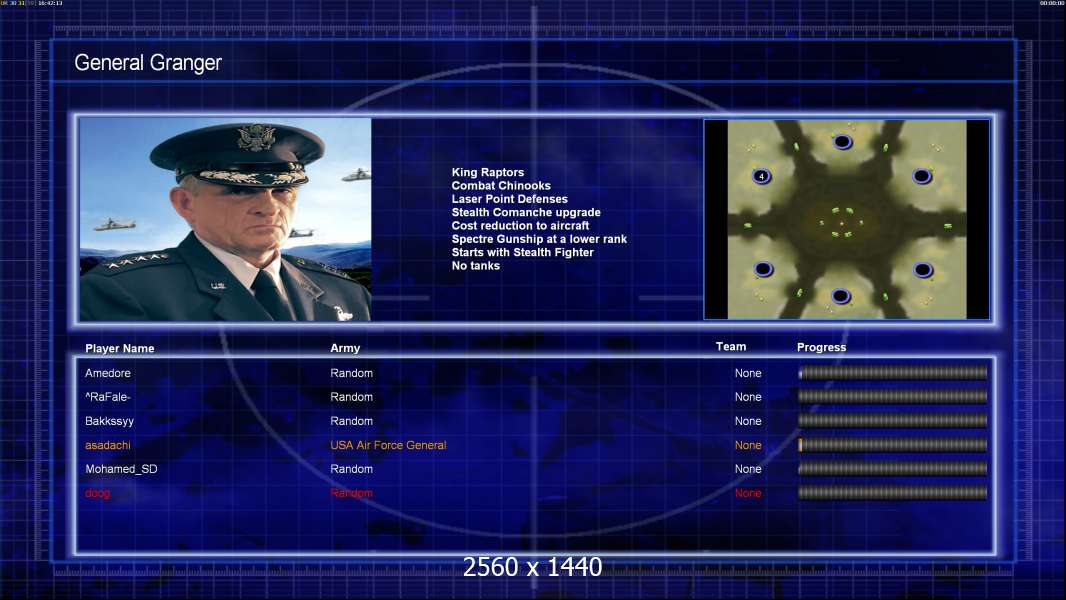The image size is (1066, 600).
Task: Click USA Air Force General army text
Action: click(388, 445)
